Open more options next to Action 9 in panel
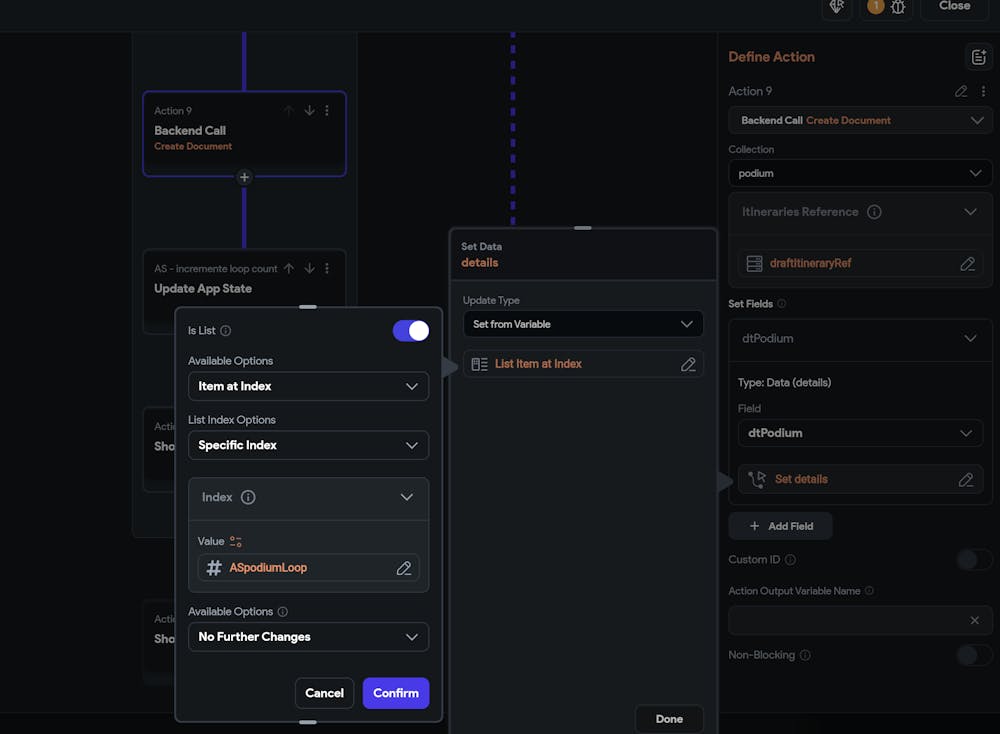 983,91
